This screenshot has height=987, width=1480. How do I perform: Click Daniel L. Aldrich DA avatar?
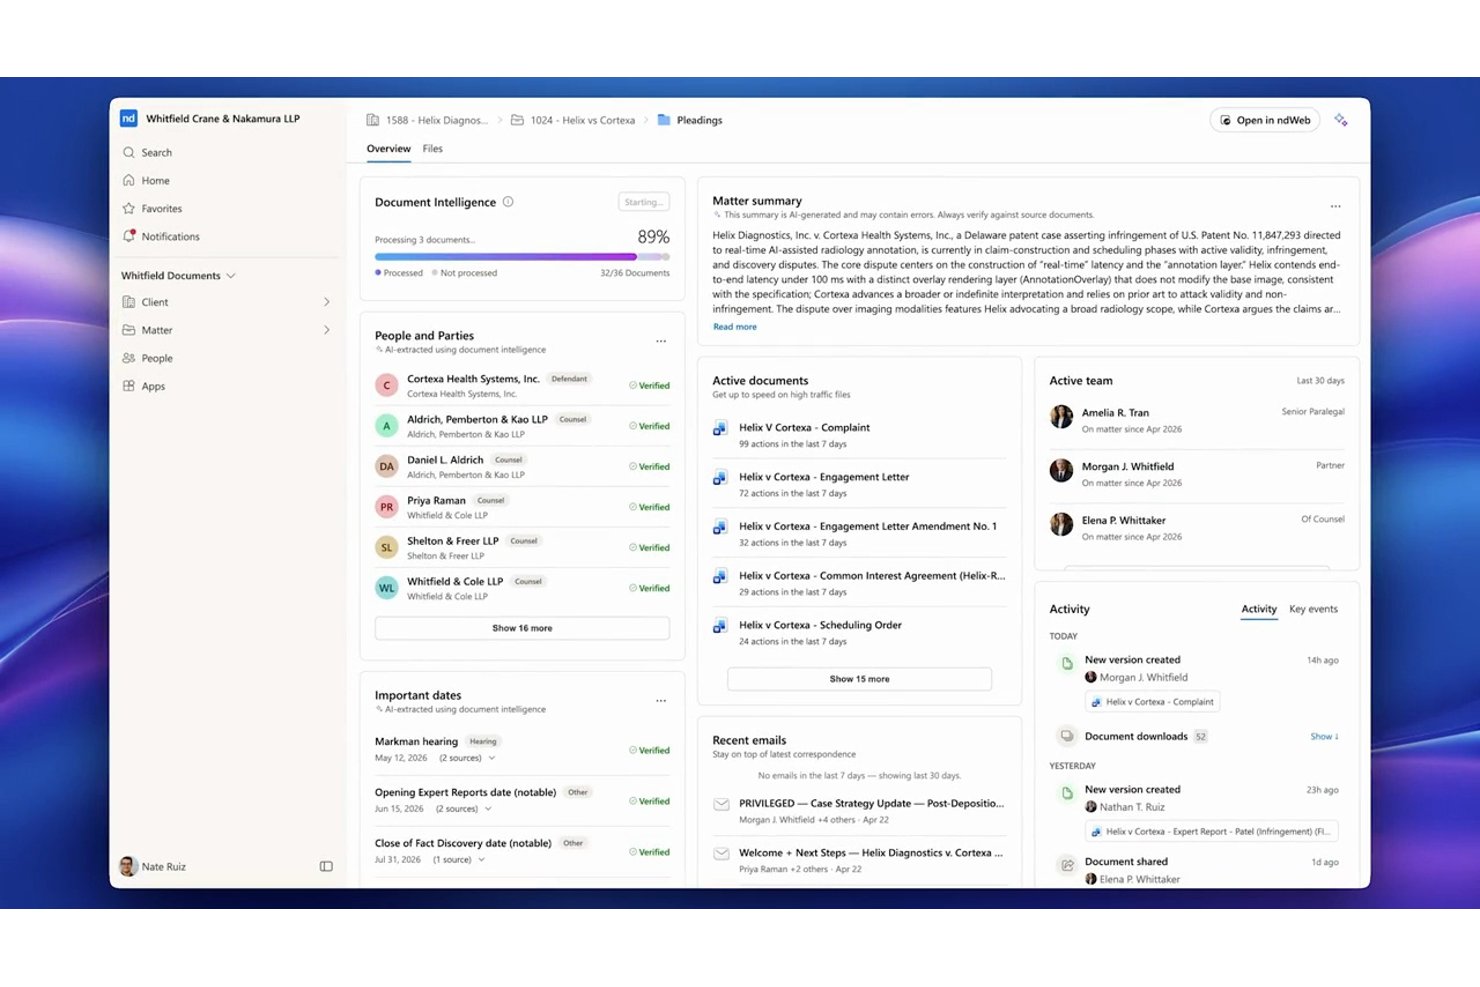click(x=387, y=466)
